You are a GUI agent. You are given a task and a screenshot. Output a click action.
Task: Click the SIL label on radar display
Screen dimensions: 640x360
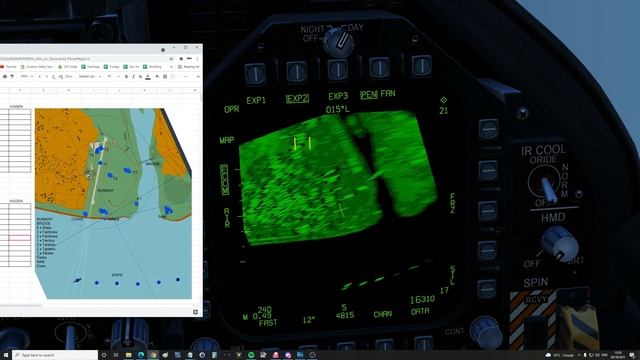pyautogui.click(x=452, y=276)
